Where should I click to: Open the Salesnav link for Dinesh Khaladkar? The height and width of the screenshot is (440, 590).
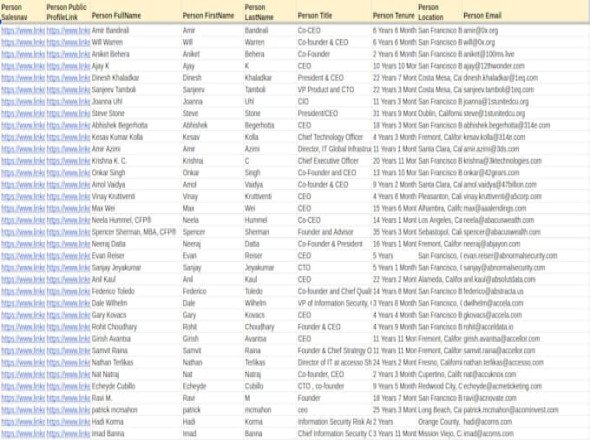pos(23,78)
